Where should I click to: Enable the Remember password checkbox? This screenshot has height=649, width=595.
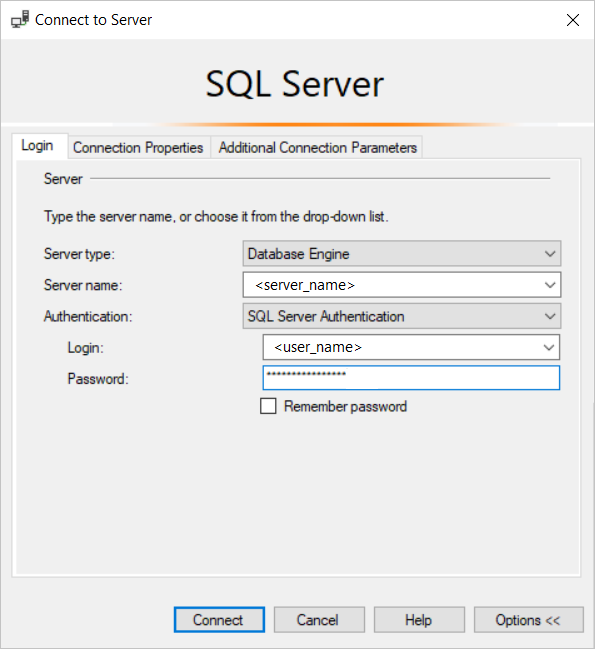(x=268, y=406)
